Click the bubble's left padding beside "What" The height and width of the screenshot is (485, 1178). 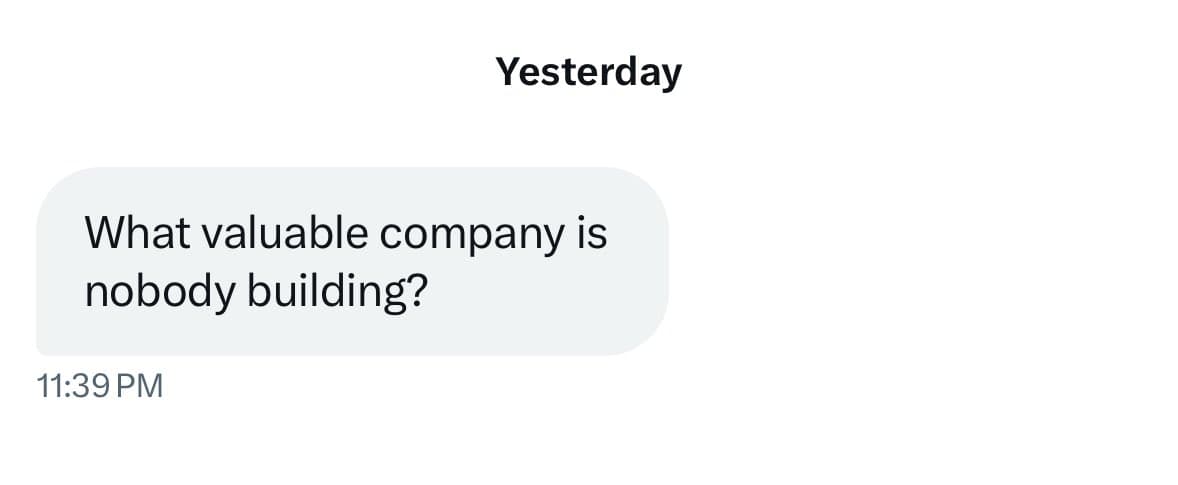tap(60, 234)
